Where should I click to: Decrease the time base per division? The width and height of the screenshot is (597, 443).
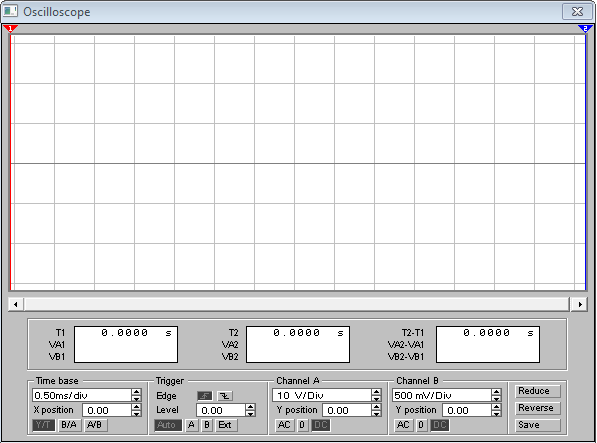[x=136, y=398]
